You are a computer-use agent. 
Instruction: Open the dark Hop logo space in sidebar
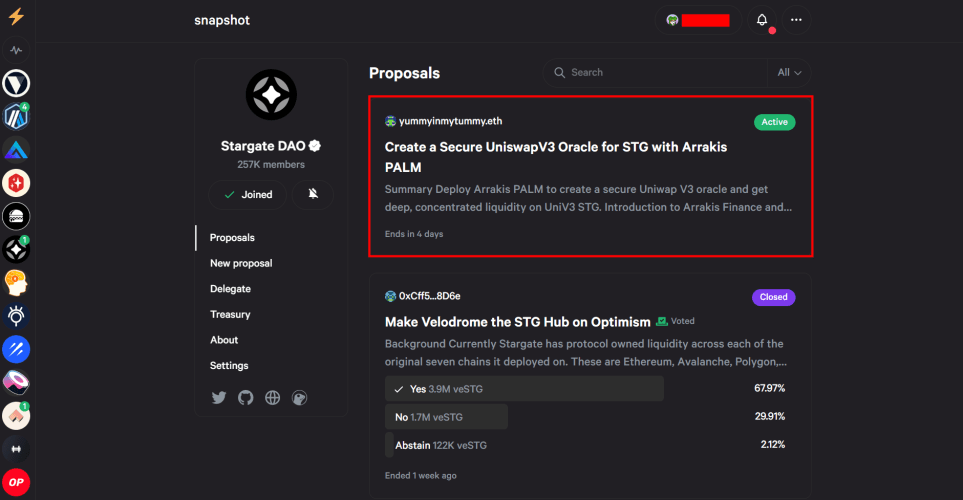[16, 449]
